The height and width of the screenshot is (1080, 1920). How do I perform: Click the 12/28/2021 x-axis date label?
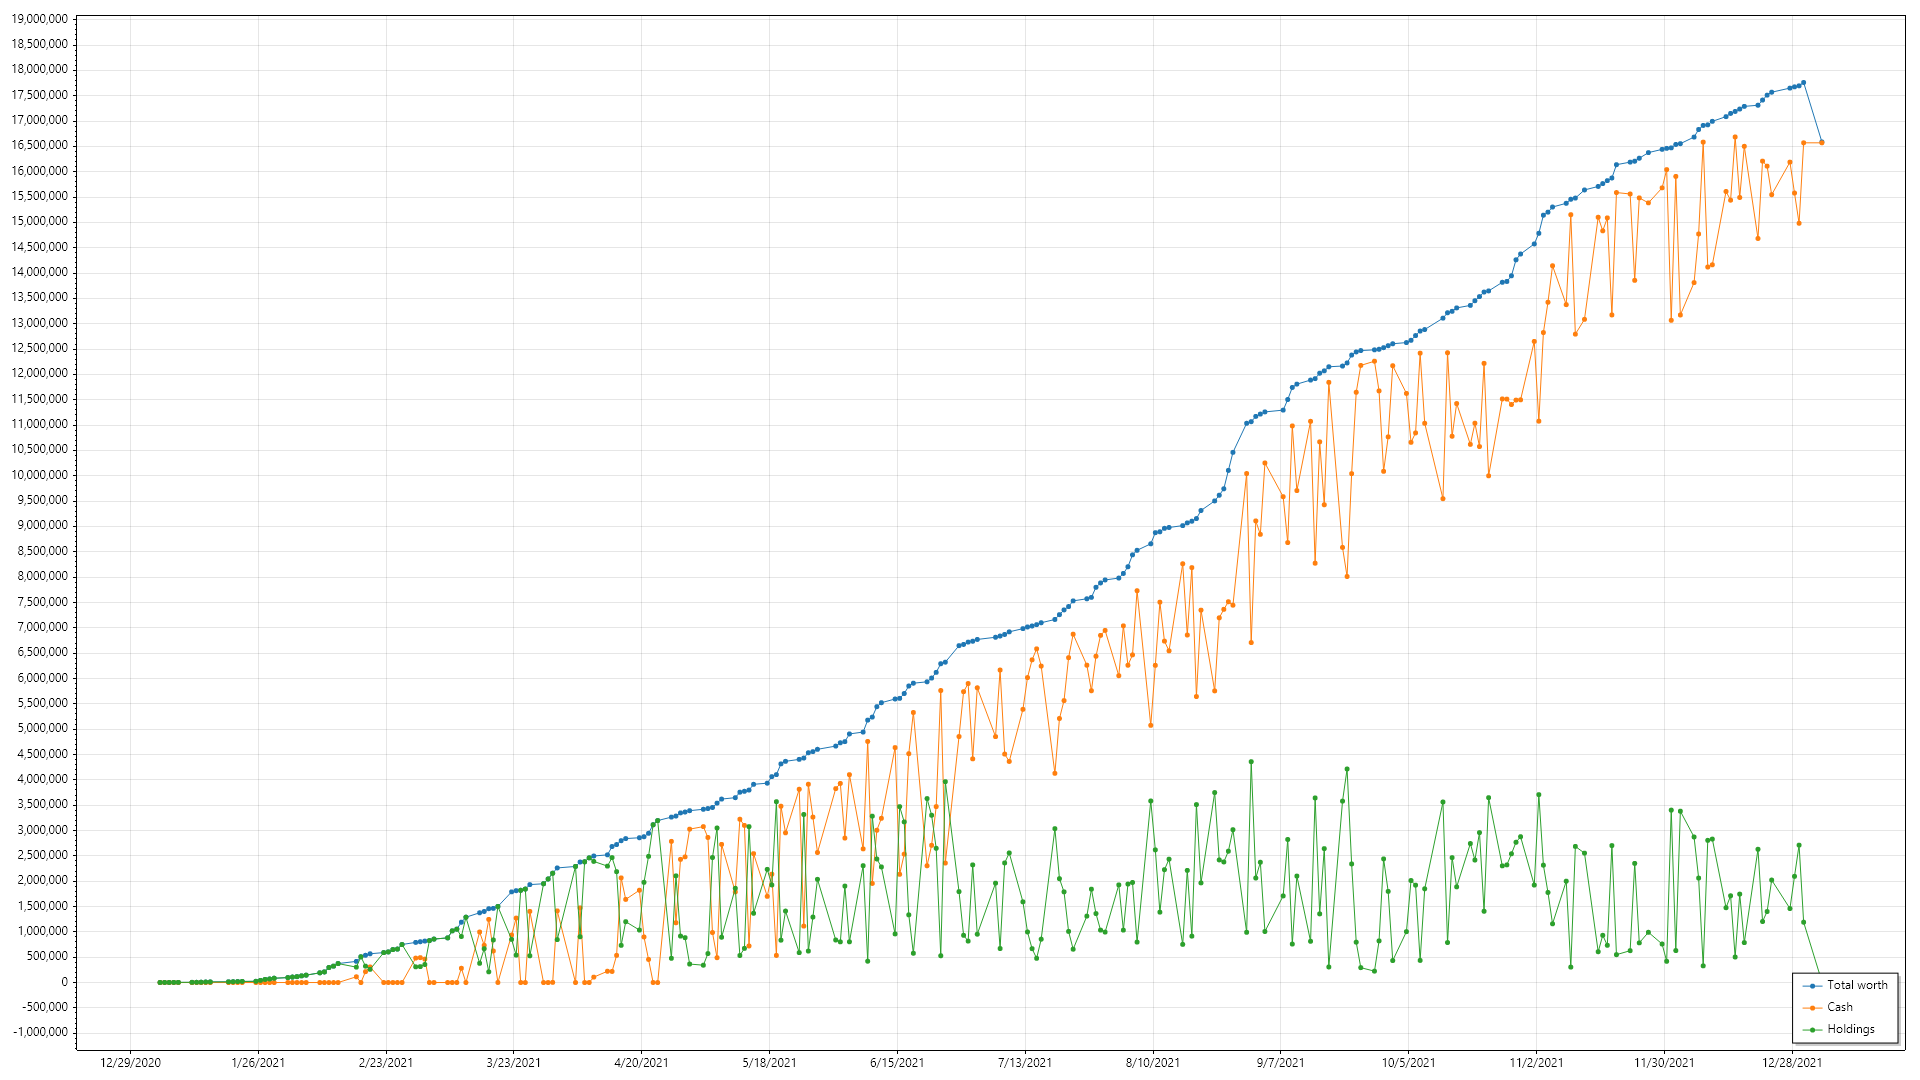[x=1791, y=1063]
